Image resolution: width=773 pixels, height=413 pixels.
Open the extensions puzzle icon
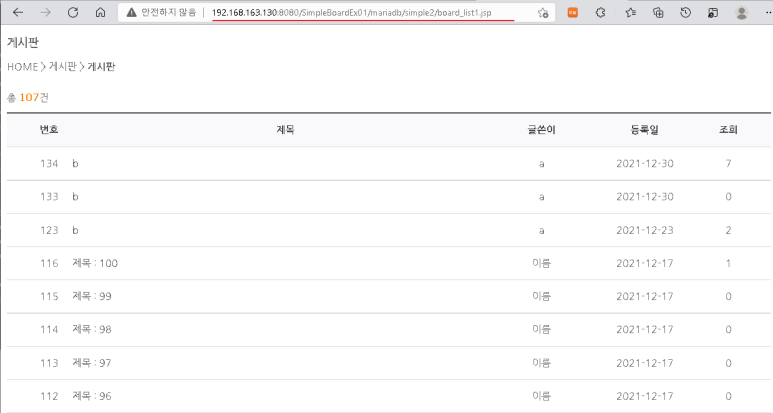[x=600, y=13]
